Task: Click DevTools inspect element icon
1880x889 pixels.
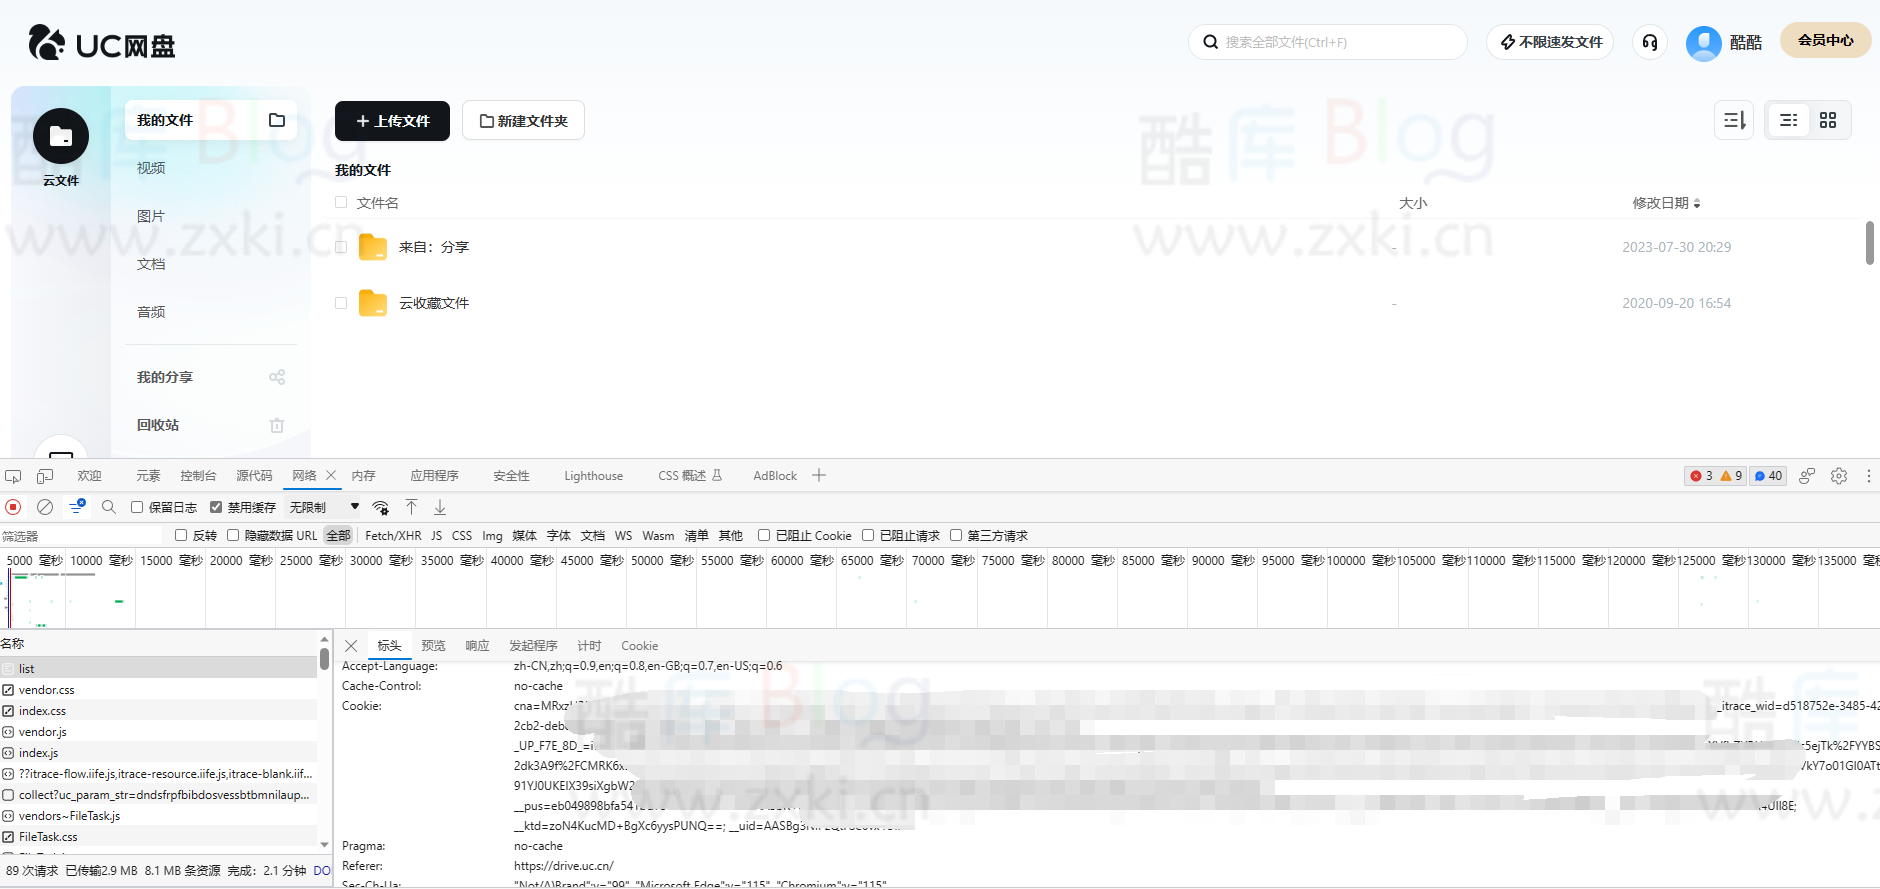Action: pyautogui.click(x=13, y=476)
